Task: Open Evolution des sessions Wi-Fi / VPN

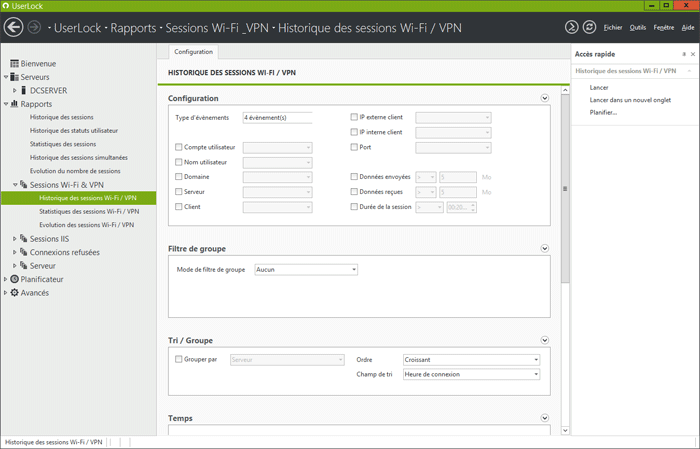Action: [87, 224]
